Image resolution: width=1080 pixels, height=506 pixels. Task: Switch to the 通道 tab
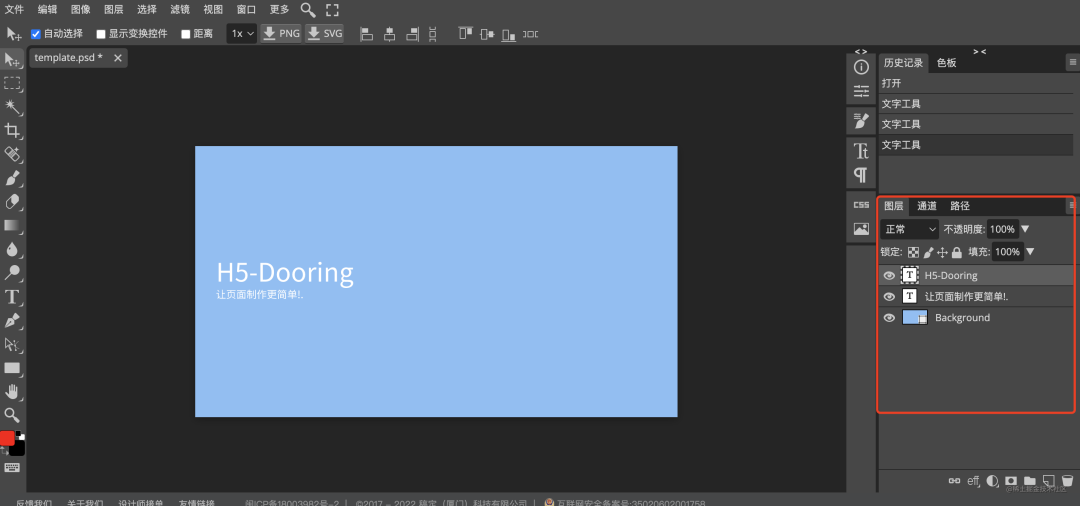click(927, 206)
